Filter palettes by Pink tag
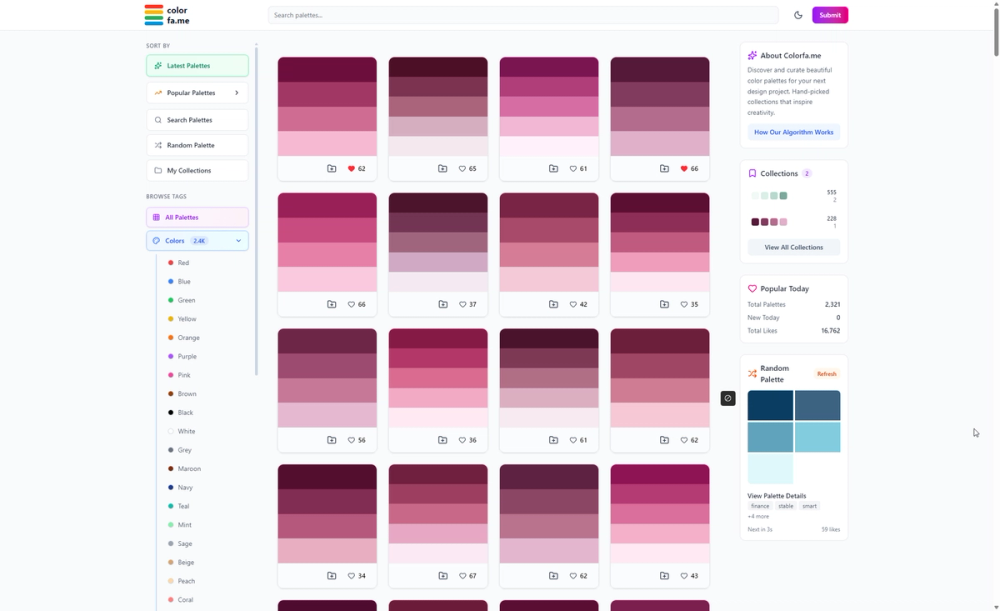Image resolution: width=1000 pixels, height=611 pixels. 184,374
